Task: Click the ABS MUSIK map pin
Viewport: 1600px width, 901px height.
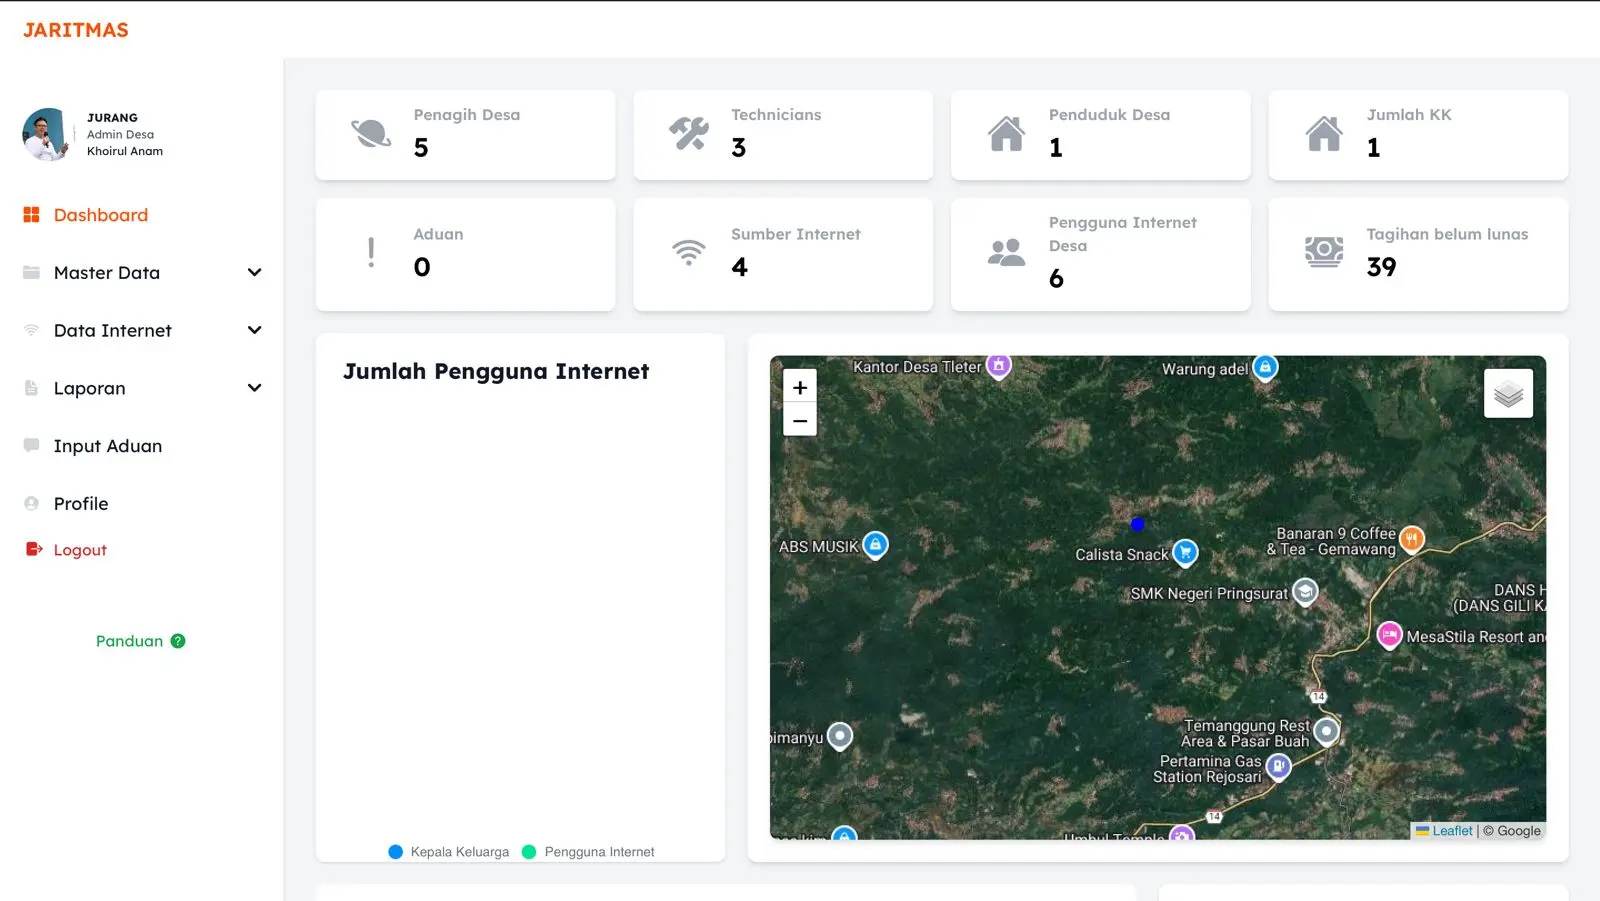Action: click(x=875, y=545)
